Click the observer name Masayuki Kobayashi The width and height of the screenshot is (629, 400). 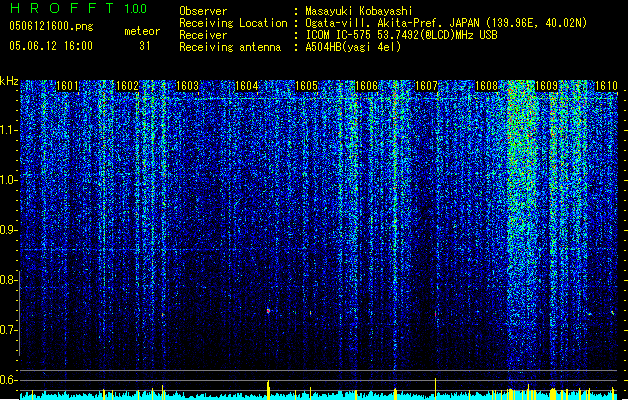(359, 11)
